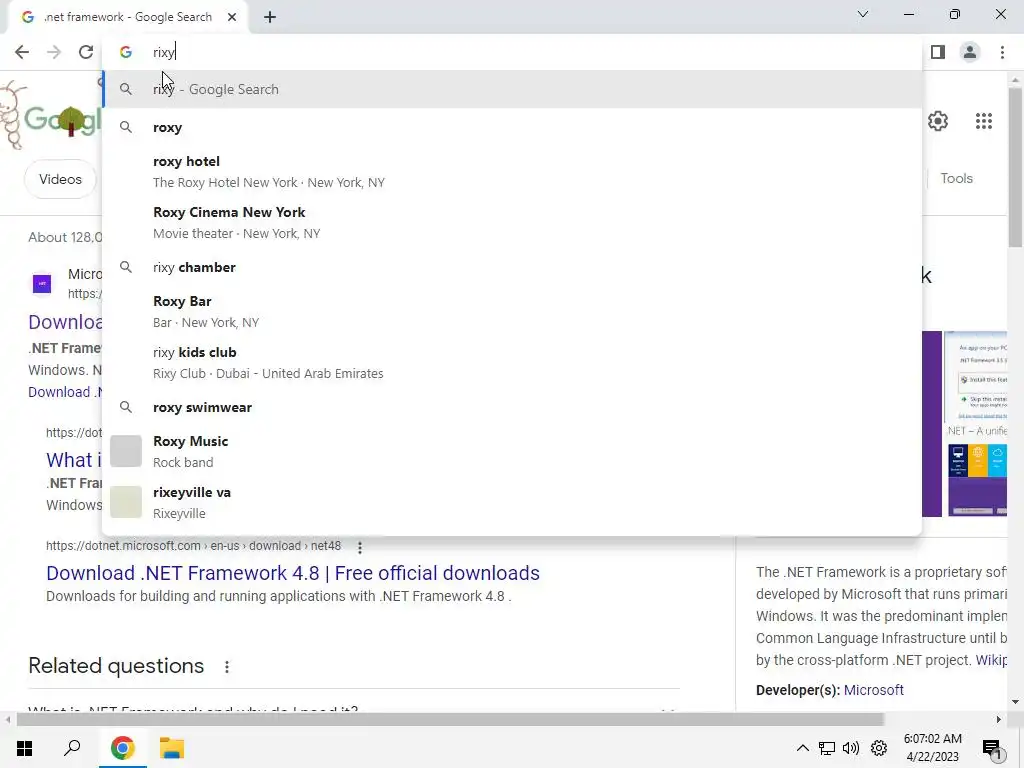Open Windows taskbar search
Screen dimensions: 1024x768
(72, 748)
